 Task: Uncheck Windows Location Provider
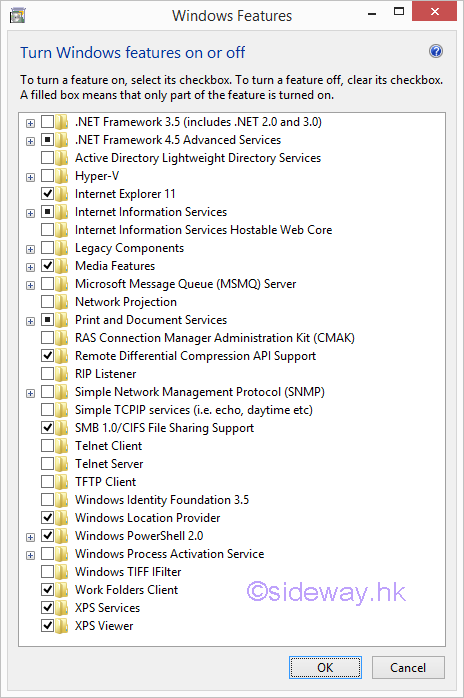(47, 517)
